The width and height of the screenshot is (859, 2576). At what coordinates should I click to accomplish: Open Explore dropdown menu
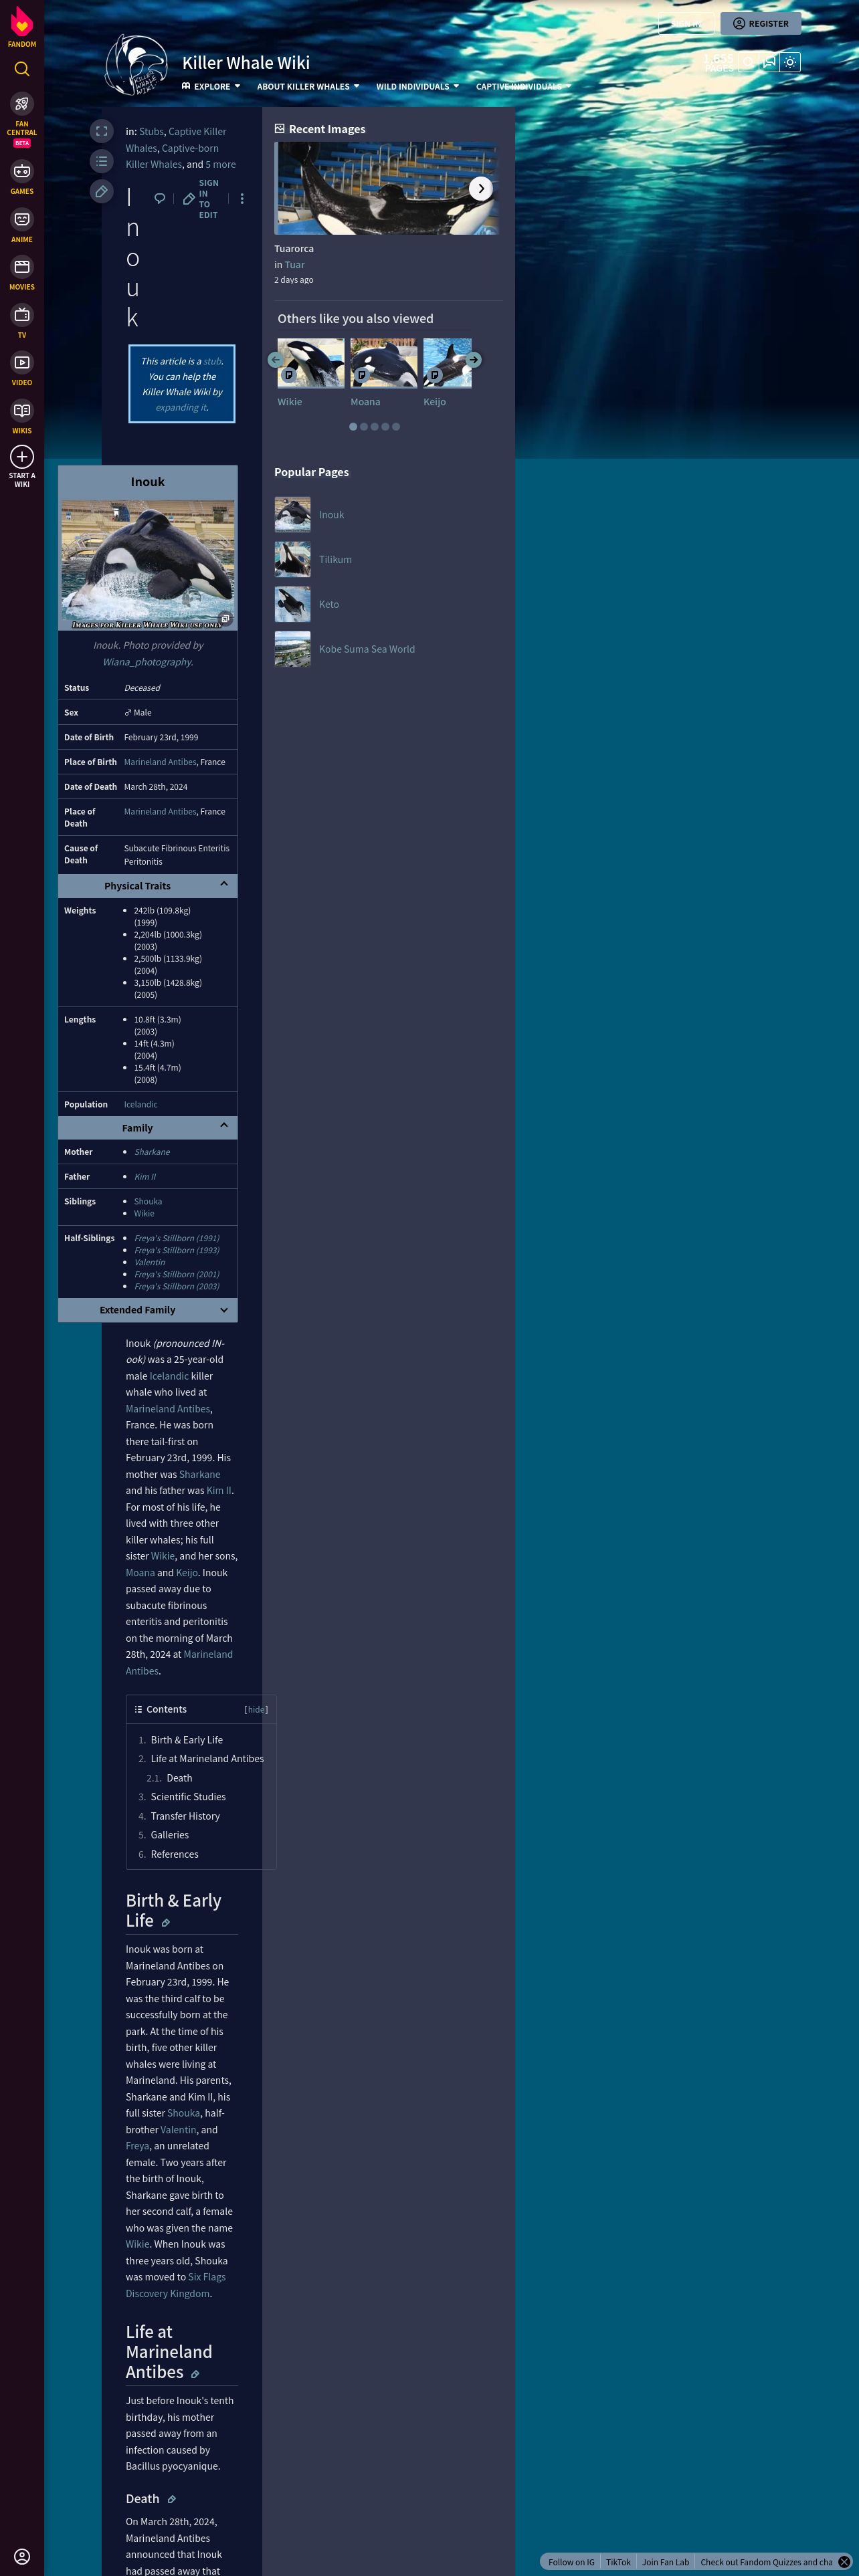(211, 86)
